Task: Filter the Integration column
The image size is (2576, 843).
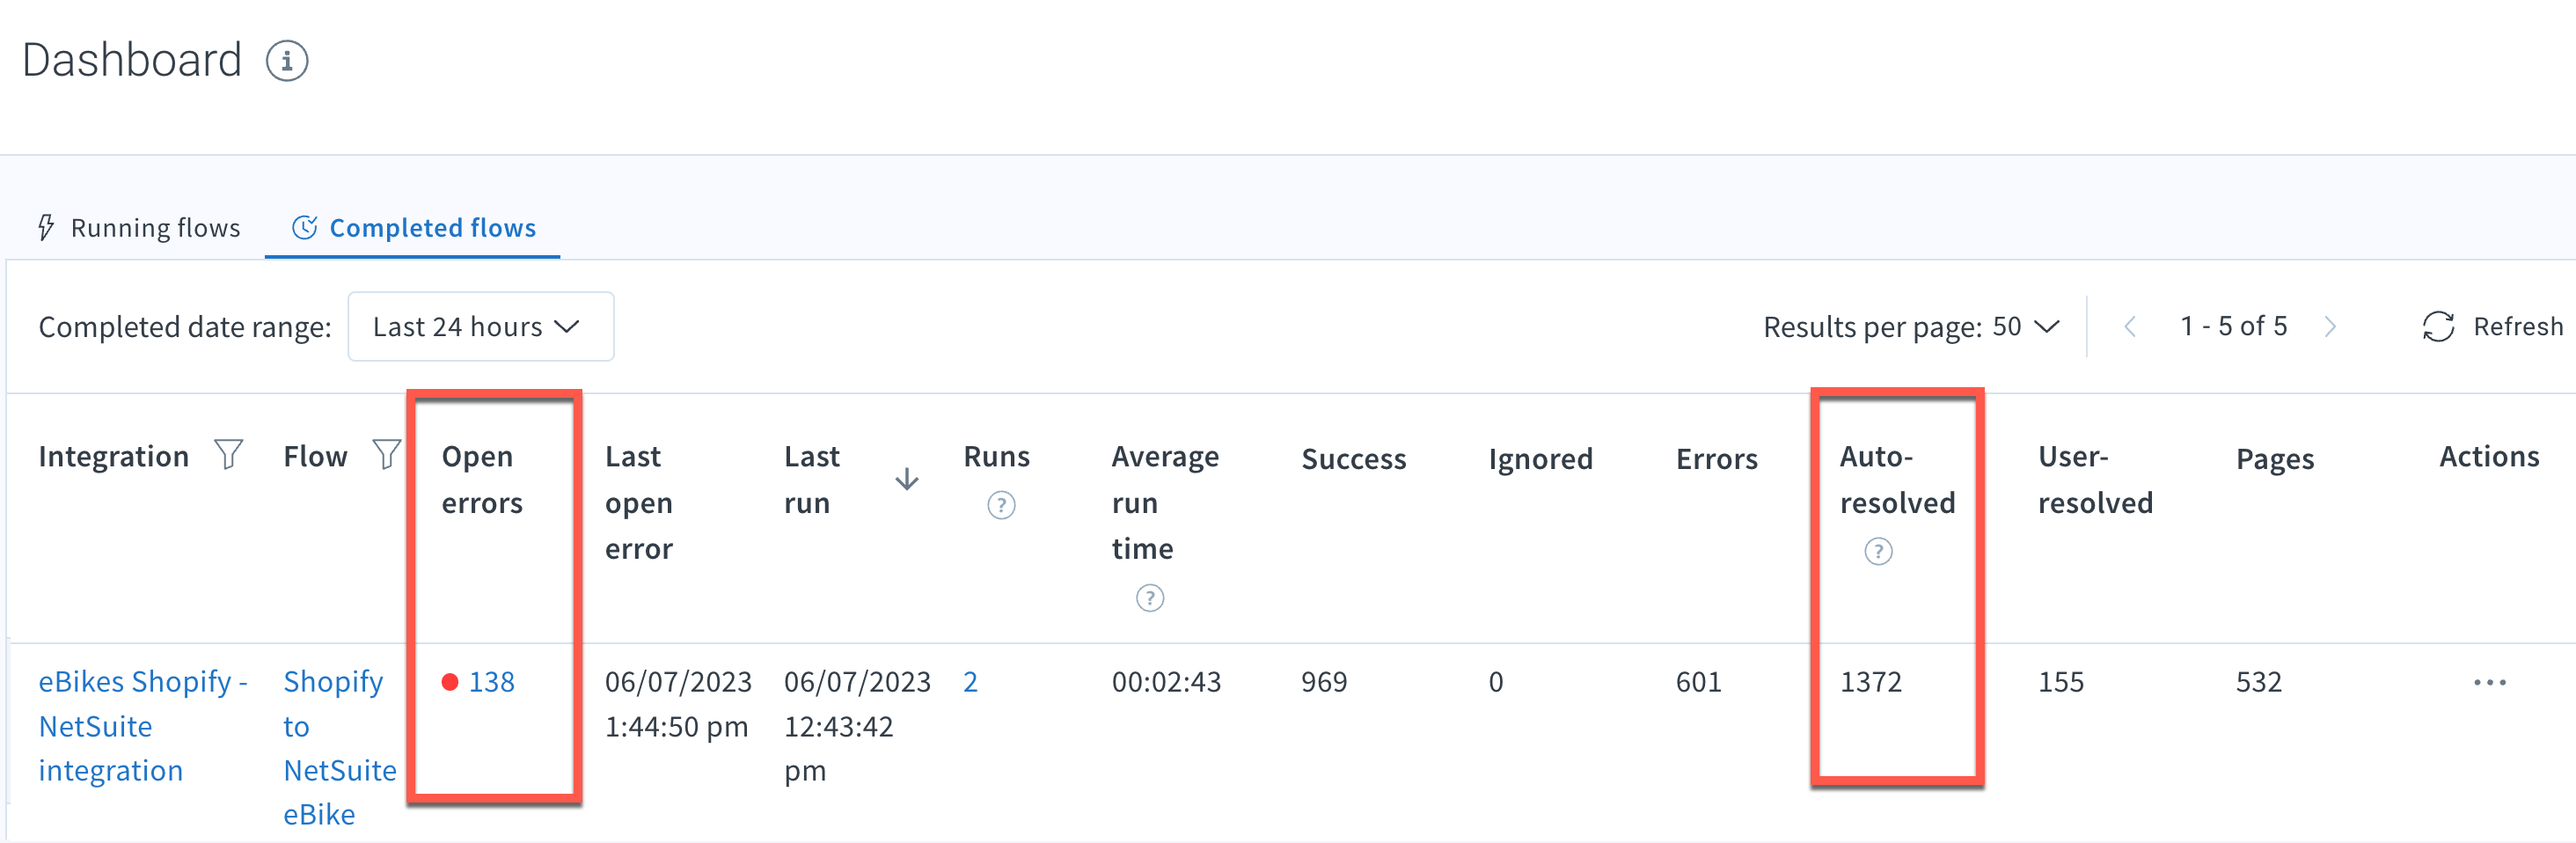Action: [x=229, y=455]
